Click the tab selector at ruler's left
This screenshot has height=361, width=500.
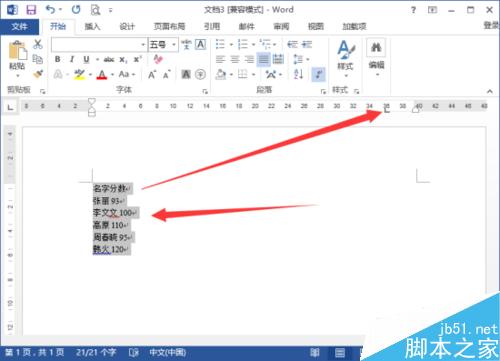(x=11, y=107)
